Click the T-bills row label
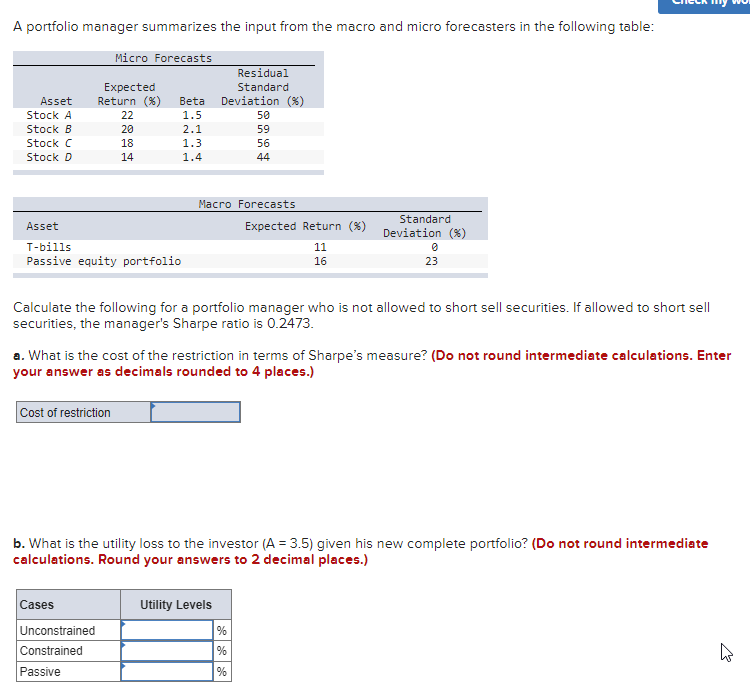Viewport: 750px width, 692px height. coord(49,247)
